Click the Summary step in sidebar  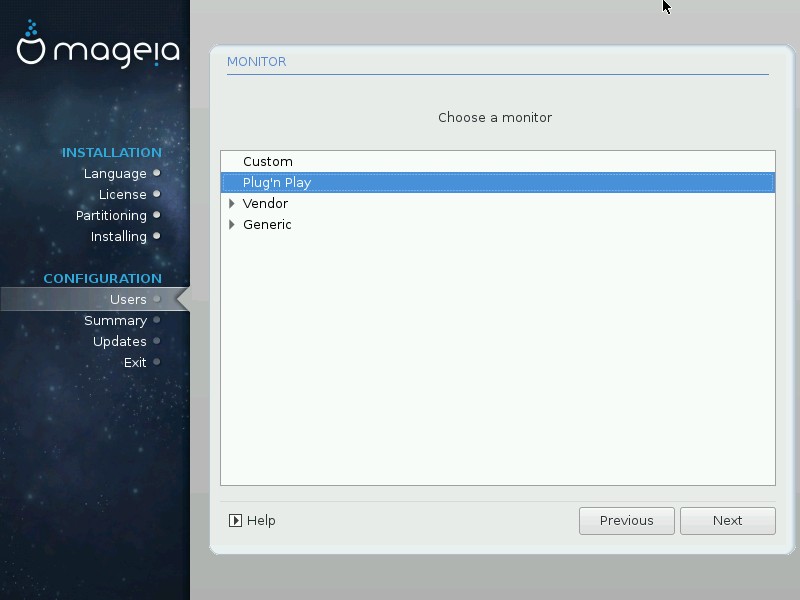tap(115, 320)
